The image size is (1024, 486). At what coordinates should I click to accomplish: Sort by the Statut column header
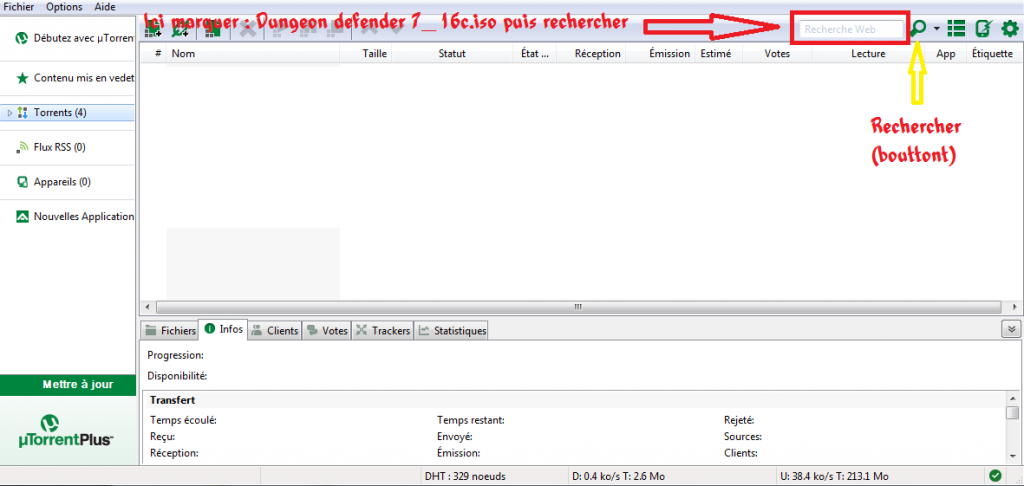pos(452,54)
